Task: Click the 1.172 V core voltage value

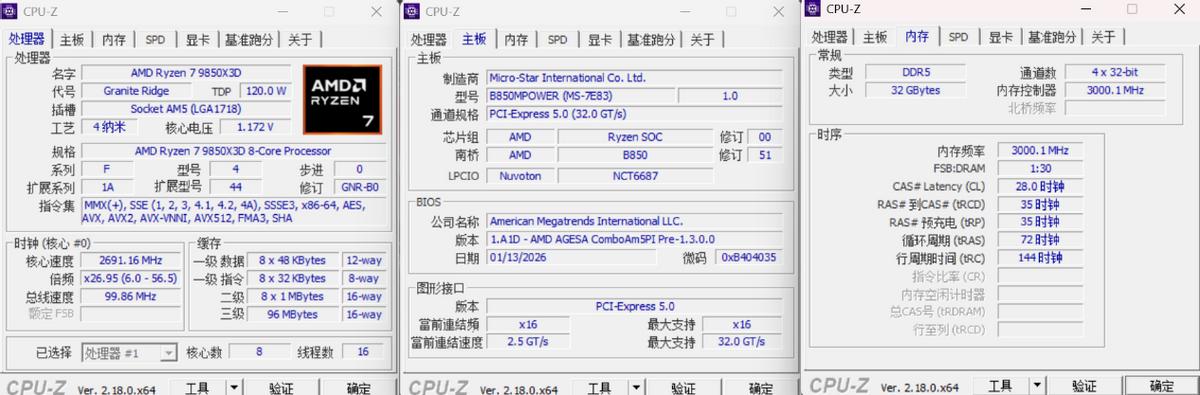Action: 256,127
